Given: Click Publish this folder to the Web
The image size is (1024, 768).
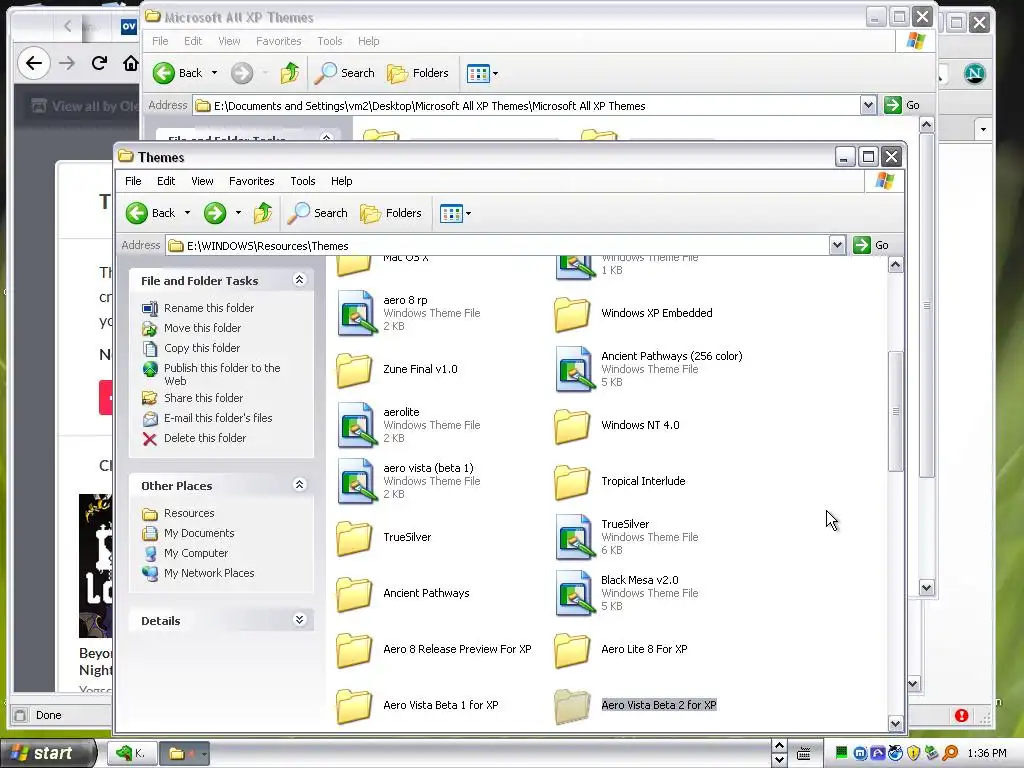Looking at the screenshot, I should (x=221, y=374).
